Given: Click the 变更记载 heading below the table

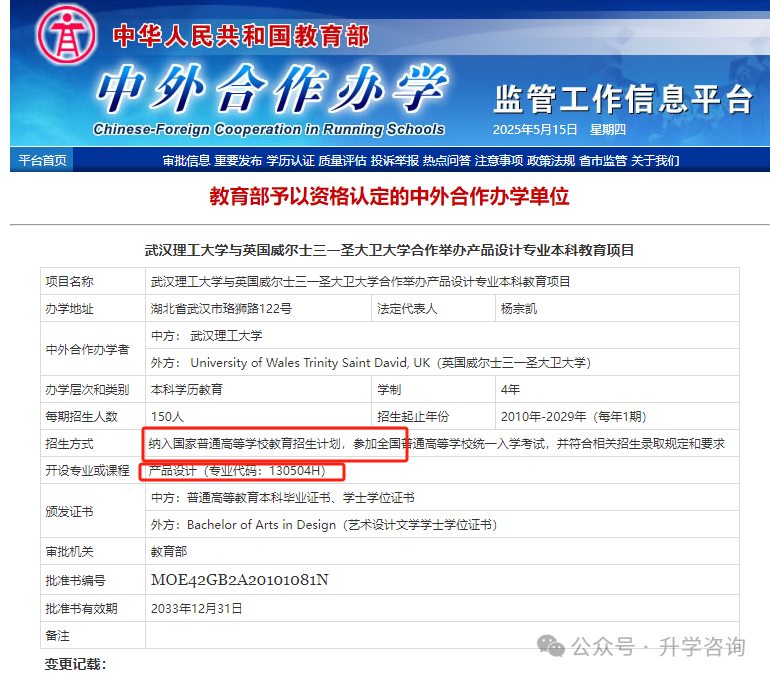Looking at the screenshot, I should (x=75, y=664).
